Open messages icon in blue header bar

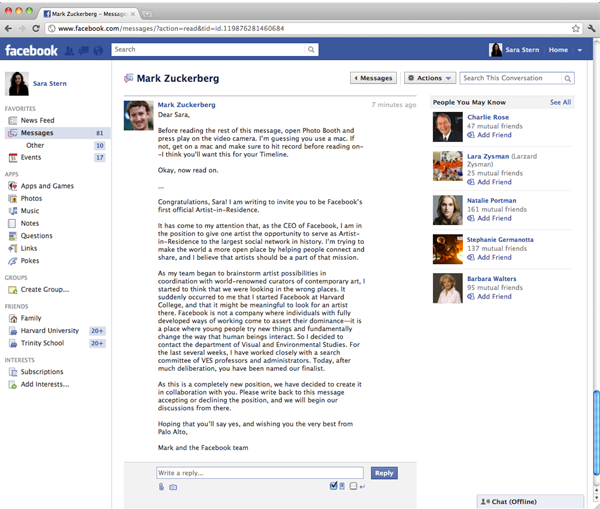[84, 51]
